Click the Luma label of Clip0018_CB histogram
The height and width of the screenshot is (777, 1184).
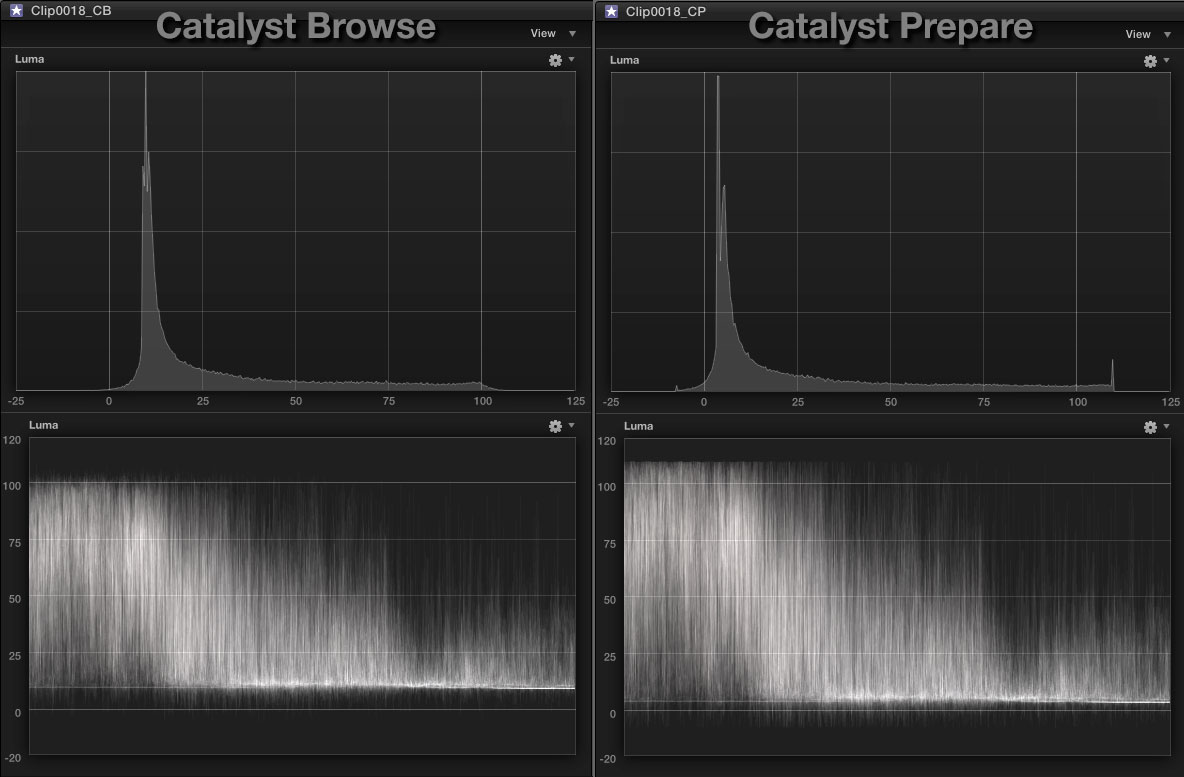point(29,59)
